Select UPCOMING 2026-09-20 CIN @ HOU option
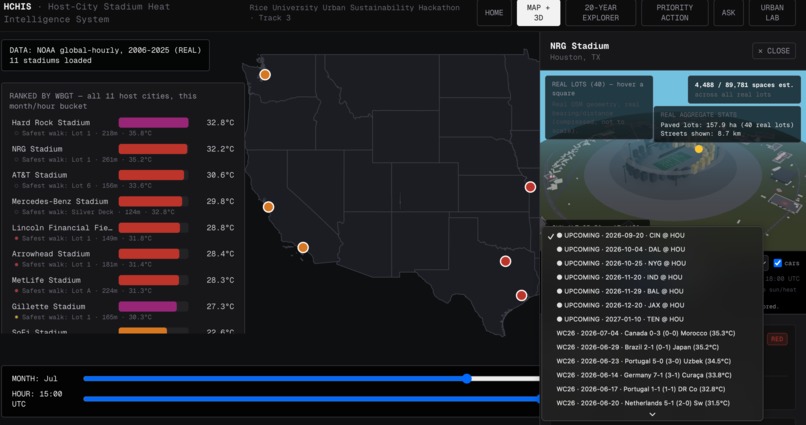The height and width of the screenshot is (425, 806). pyautogui.click(x=652, y=235)
